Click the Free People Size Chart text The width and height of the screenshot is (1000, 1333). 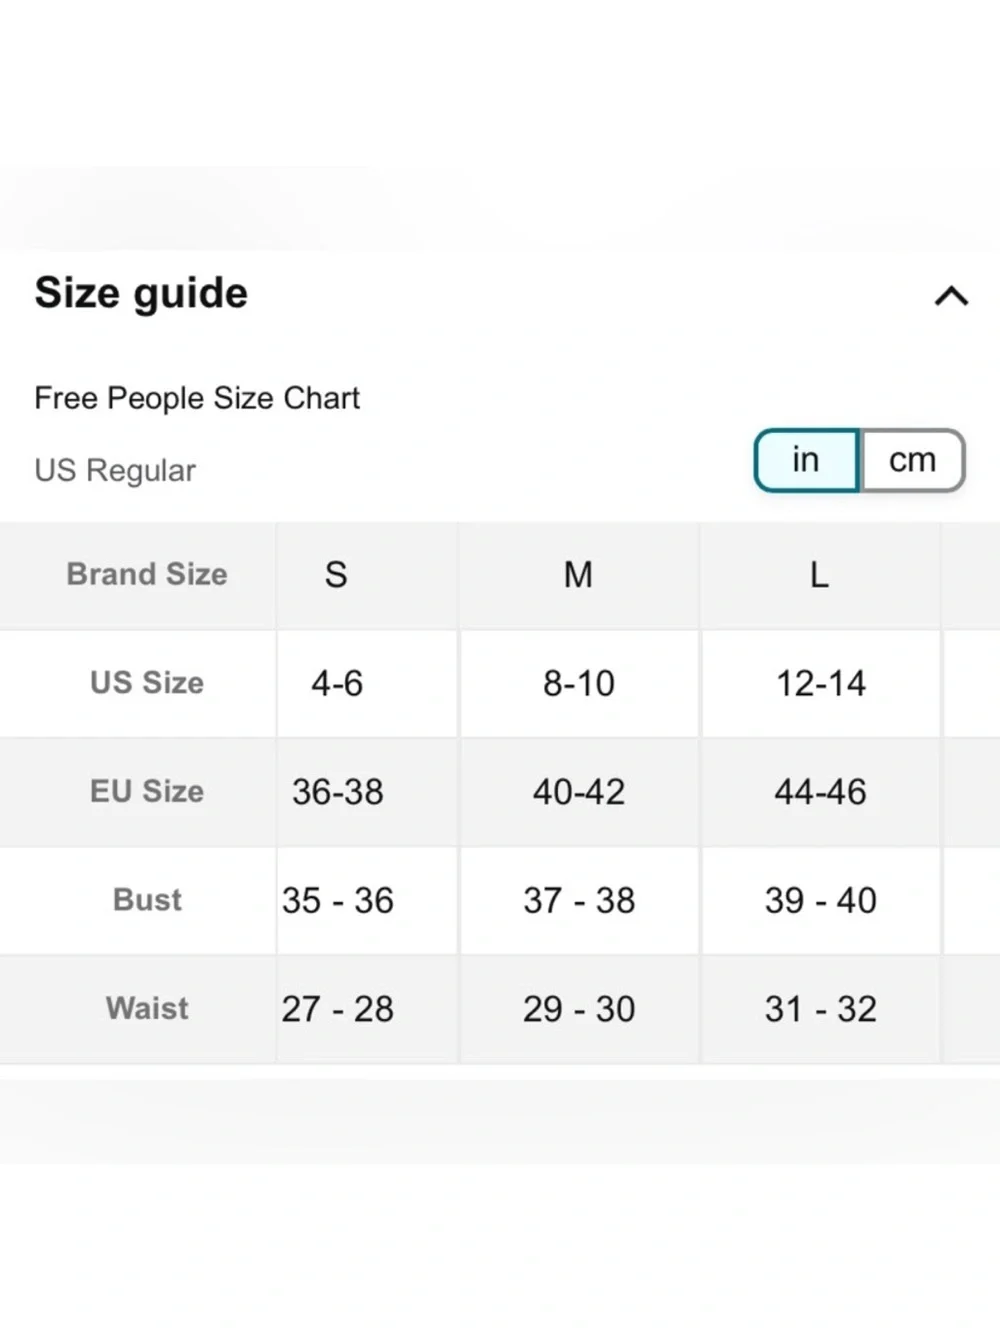point(197,398)
